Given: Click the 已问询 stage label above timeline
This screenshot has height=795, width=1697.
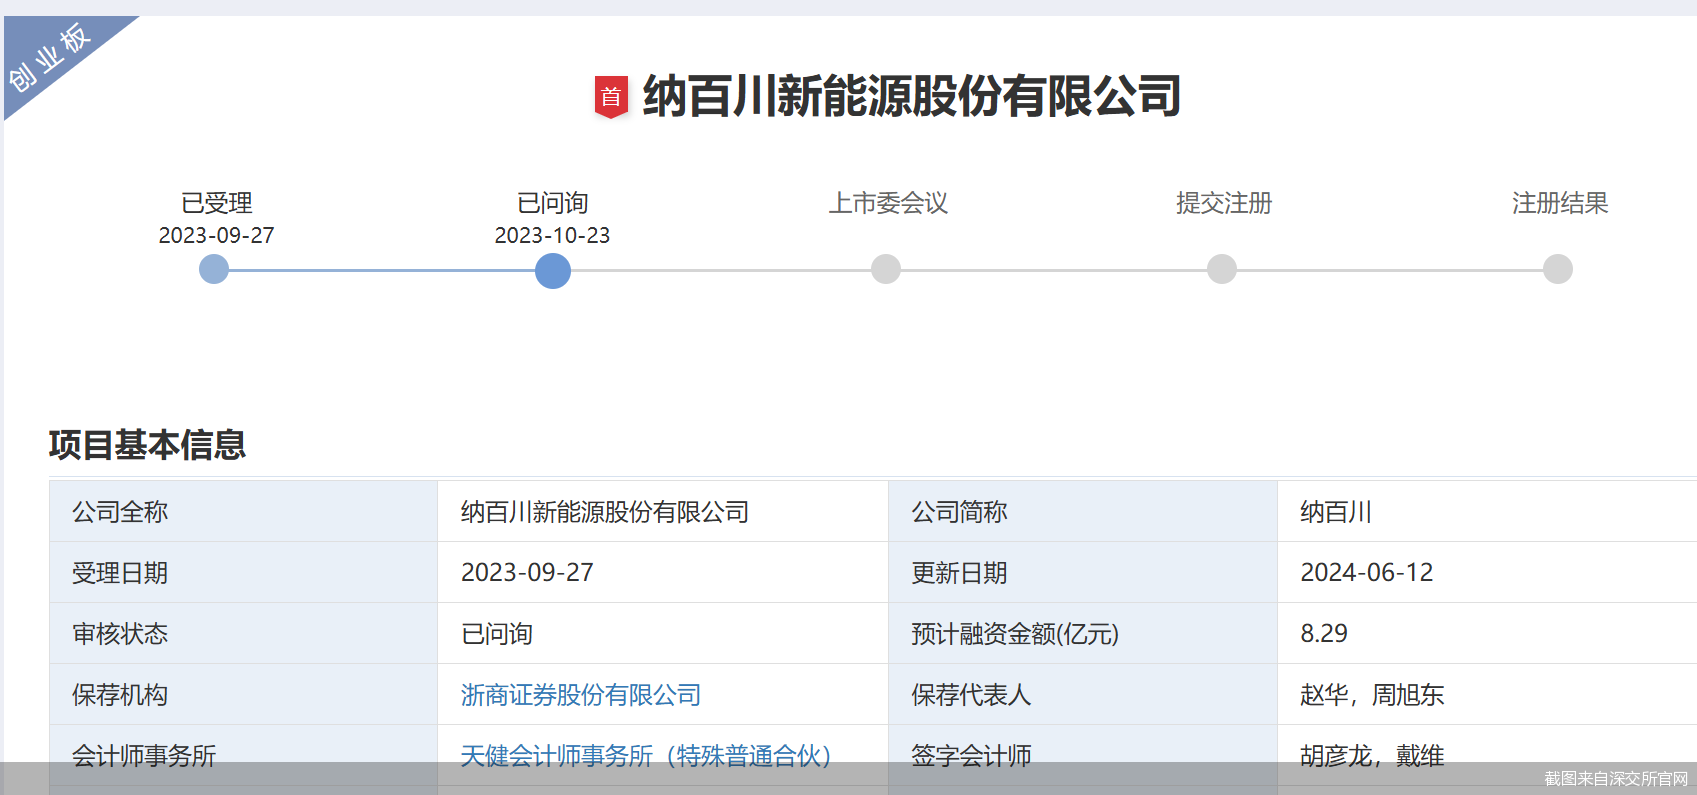Looking at the screenshot, I should 553,203.
